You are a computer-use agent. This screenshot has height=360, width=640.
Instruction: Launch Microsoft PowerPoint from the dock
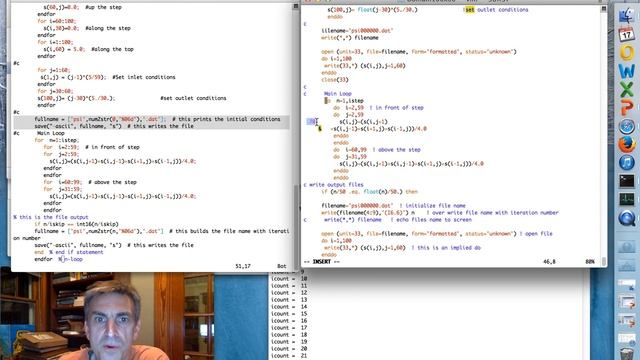tap(627, 108)
